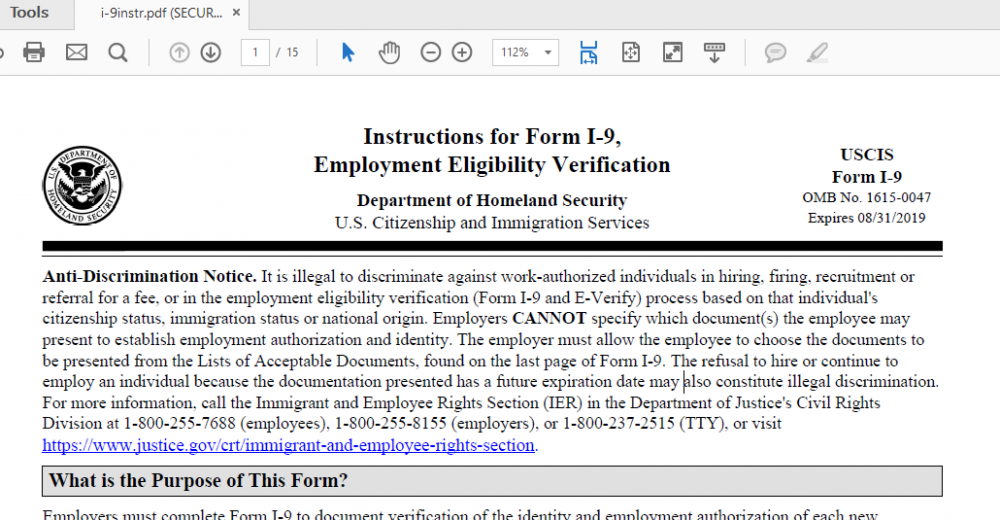Open the justice.gov immigrant rights link

tap(290, 445)
